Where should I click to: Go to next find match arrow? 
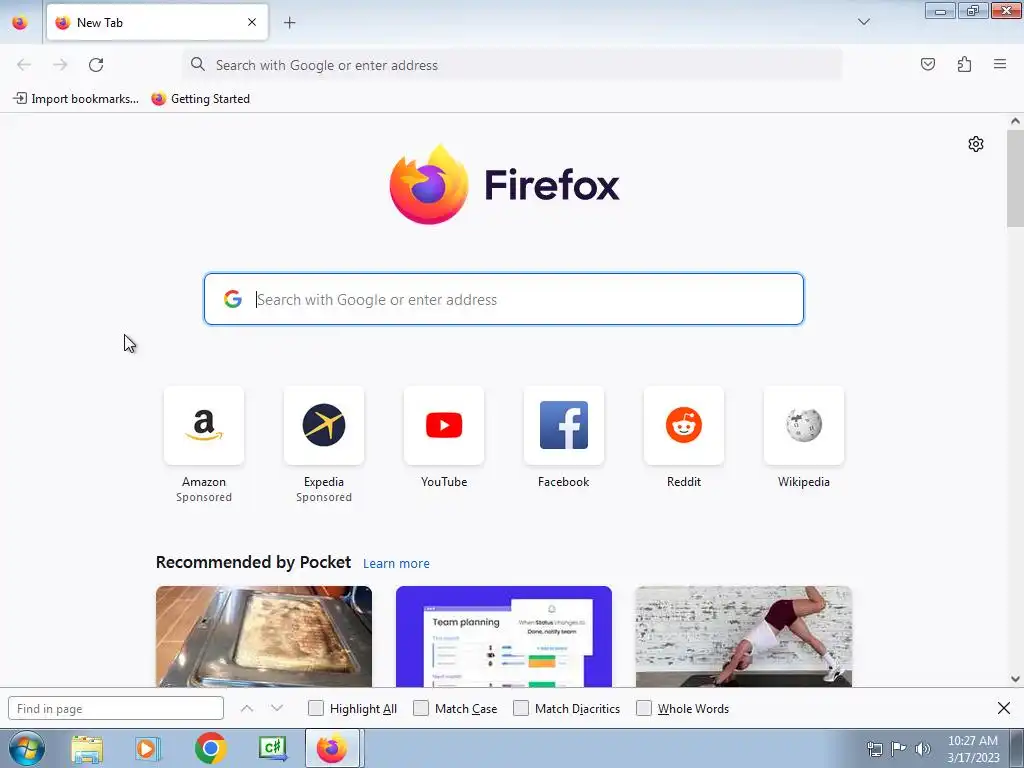277,709
